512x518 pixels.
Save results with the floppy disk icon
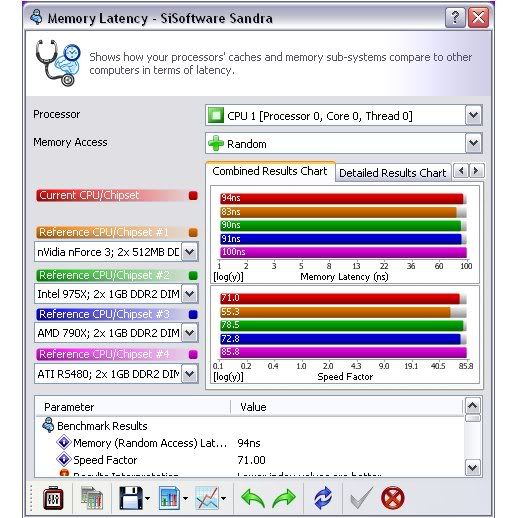point(131,498)
